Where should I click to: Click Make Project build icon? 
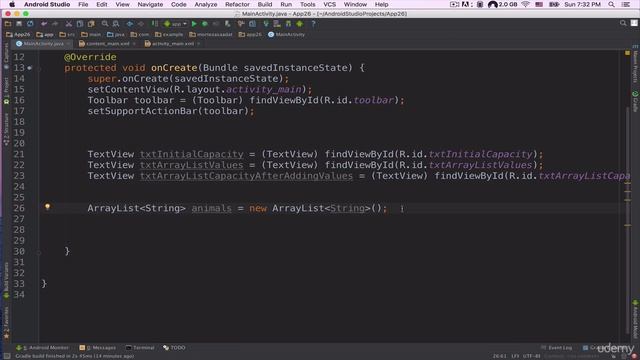tap(155, 24)
